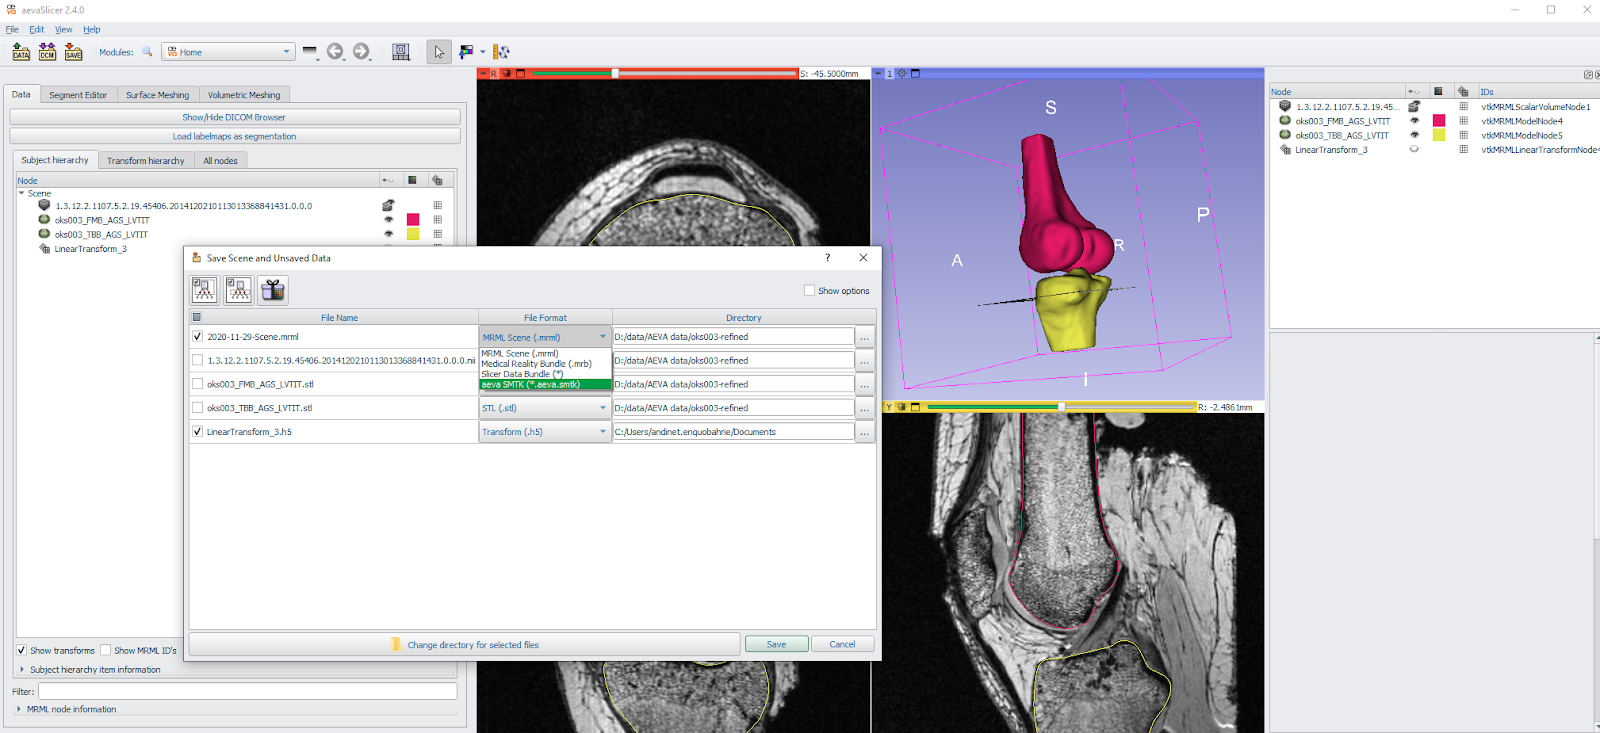This screenshot has width=1600, height=733.
Task: Click the yellow color swatch for oks003_TBB_AGS_LVTIT
Action: tap(413, 234)
